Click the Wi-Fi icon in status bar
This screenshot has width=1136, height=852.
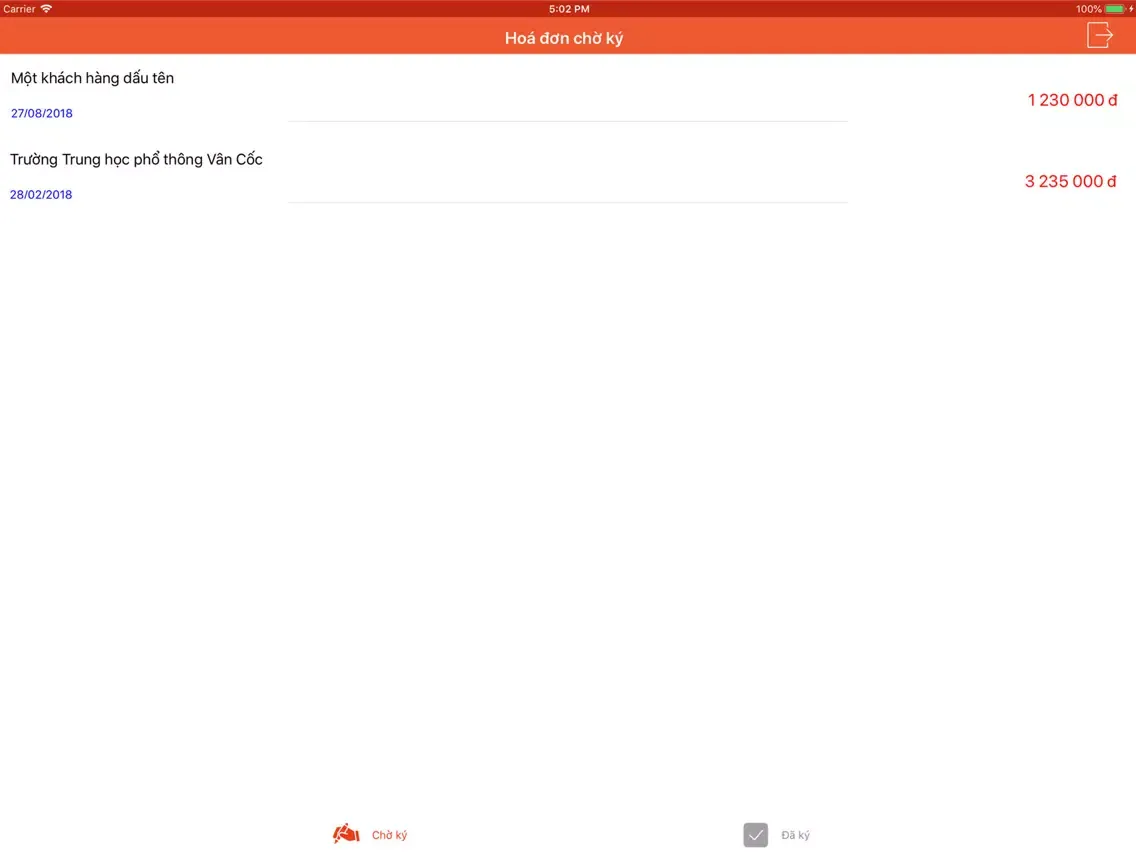click(46, 9)
